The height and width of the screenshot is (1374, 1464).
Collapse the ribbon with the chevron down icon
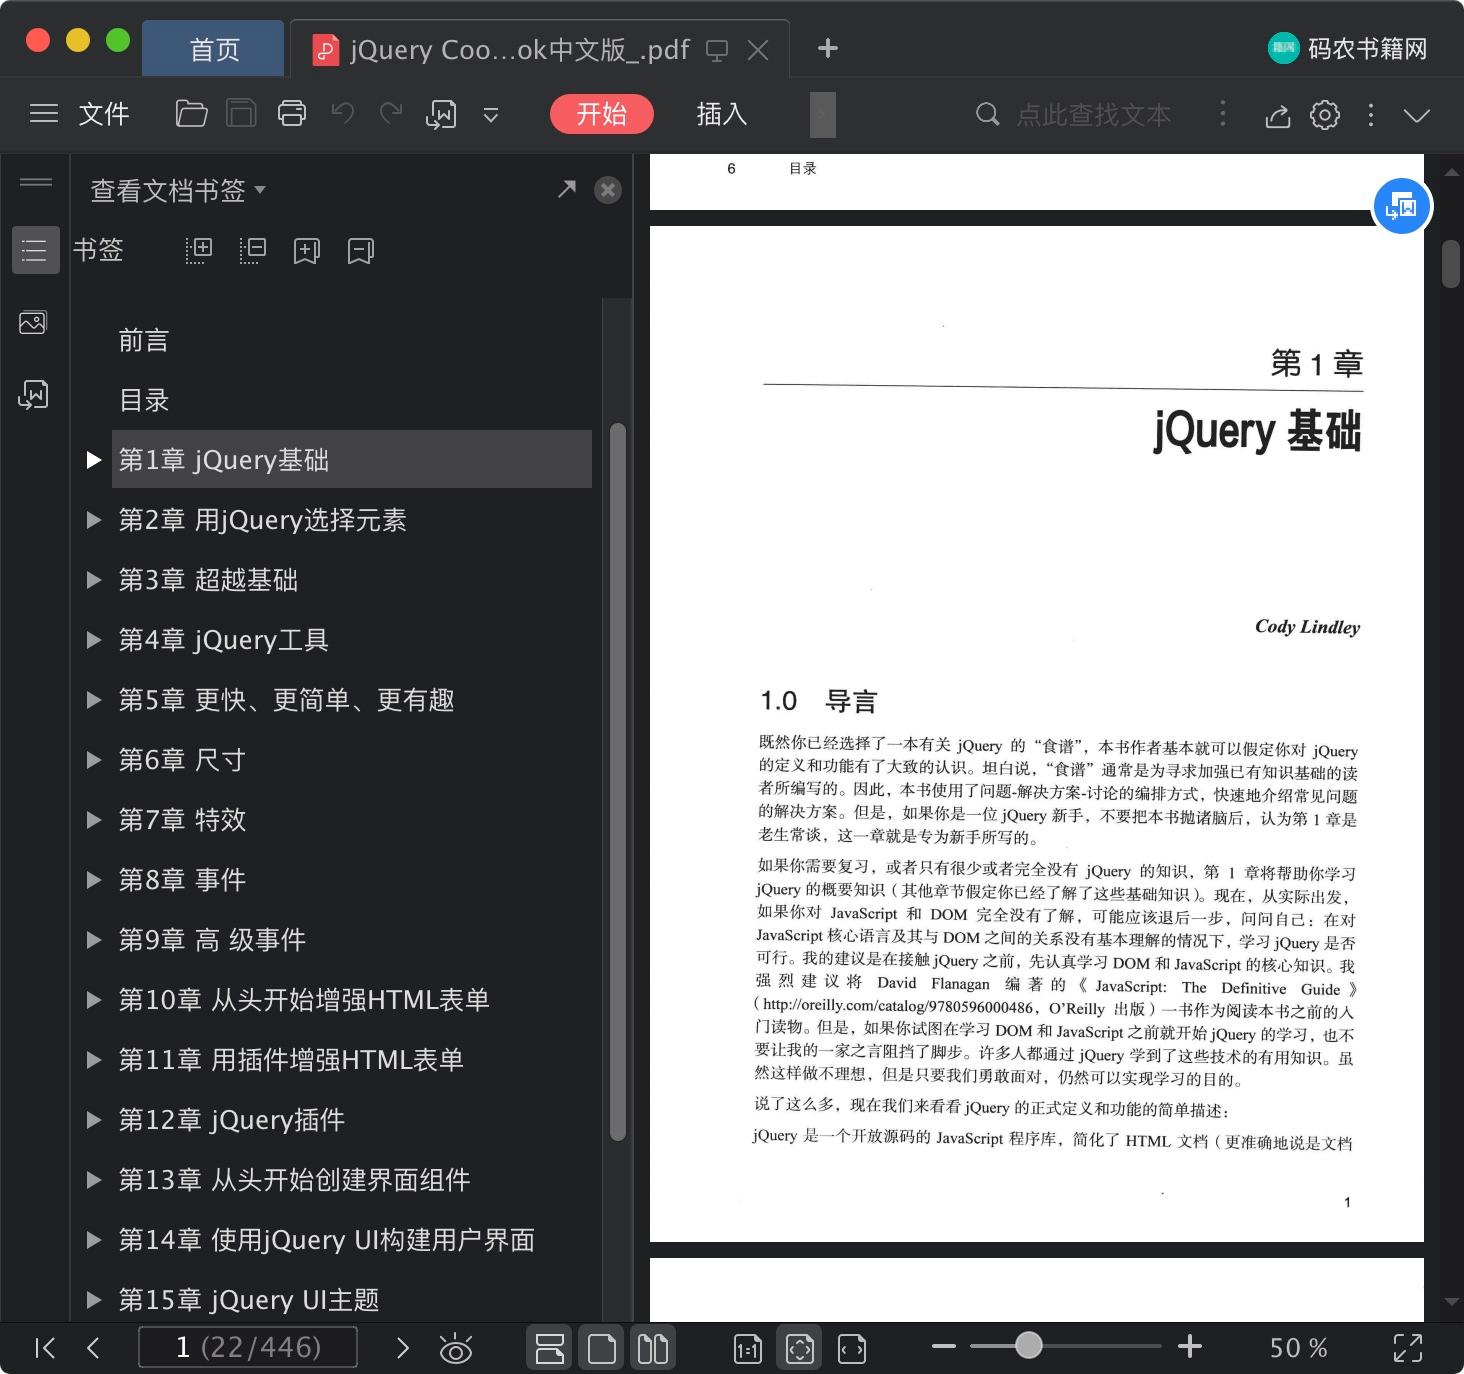point(1416,115)
